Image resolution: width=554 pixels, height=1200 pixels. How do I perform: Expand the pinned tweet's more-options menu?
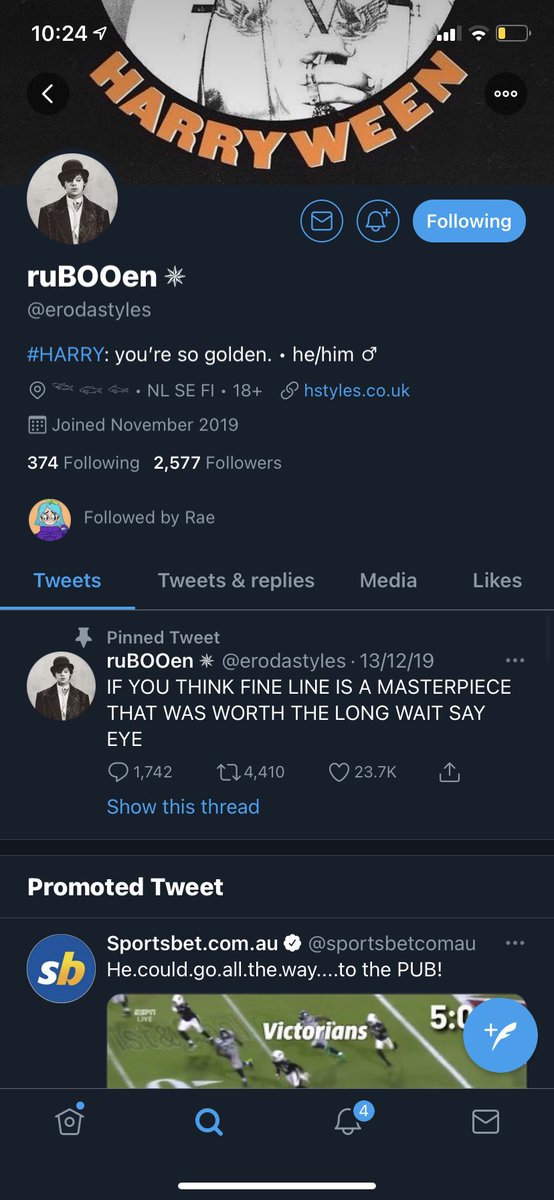(515, 661)
